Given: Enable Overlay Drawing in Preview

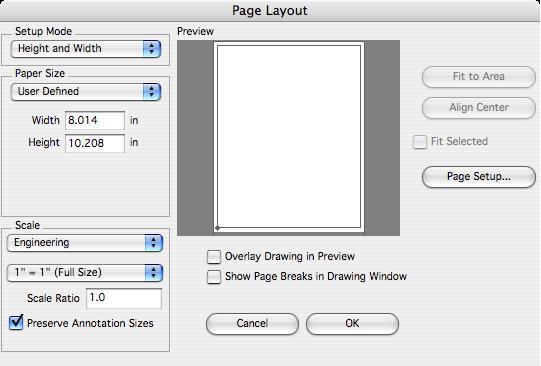Looking at the screenshot, I should point(214,257).
